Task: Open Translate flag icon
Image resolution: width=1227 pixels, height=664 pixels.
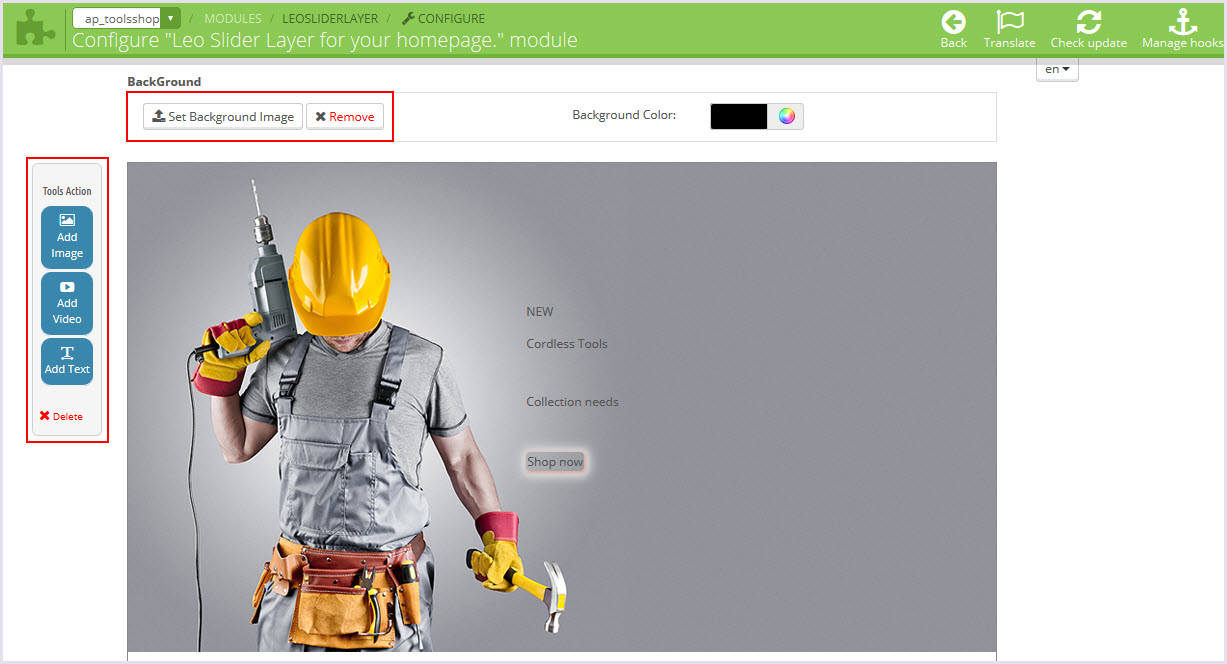Action: (1010, 22)
